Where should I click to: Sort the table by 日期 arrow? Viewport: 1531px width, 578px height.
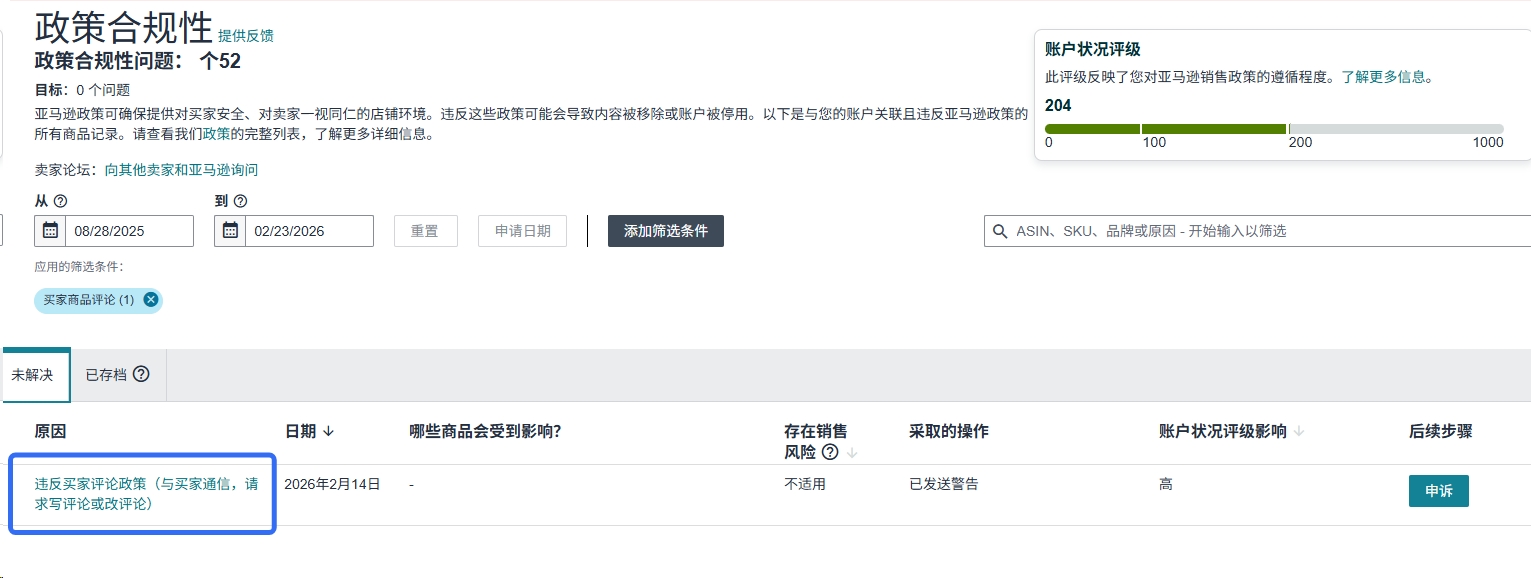[x=328, y=431]
